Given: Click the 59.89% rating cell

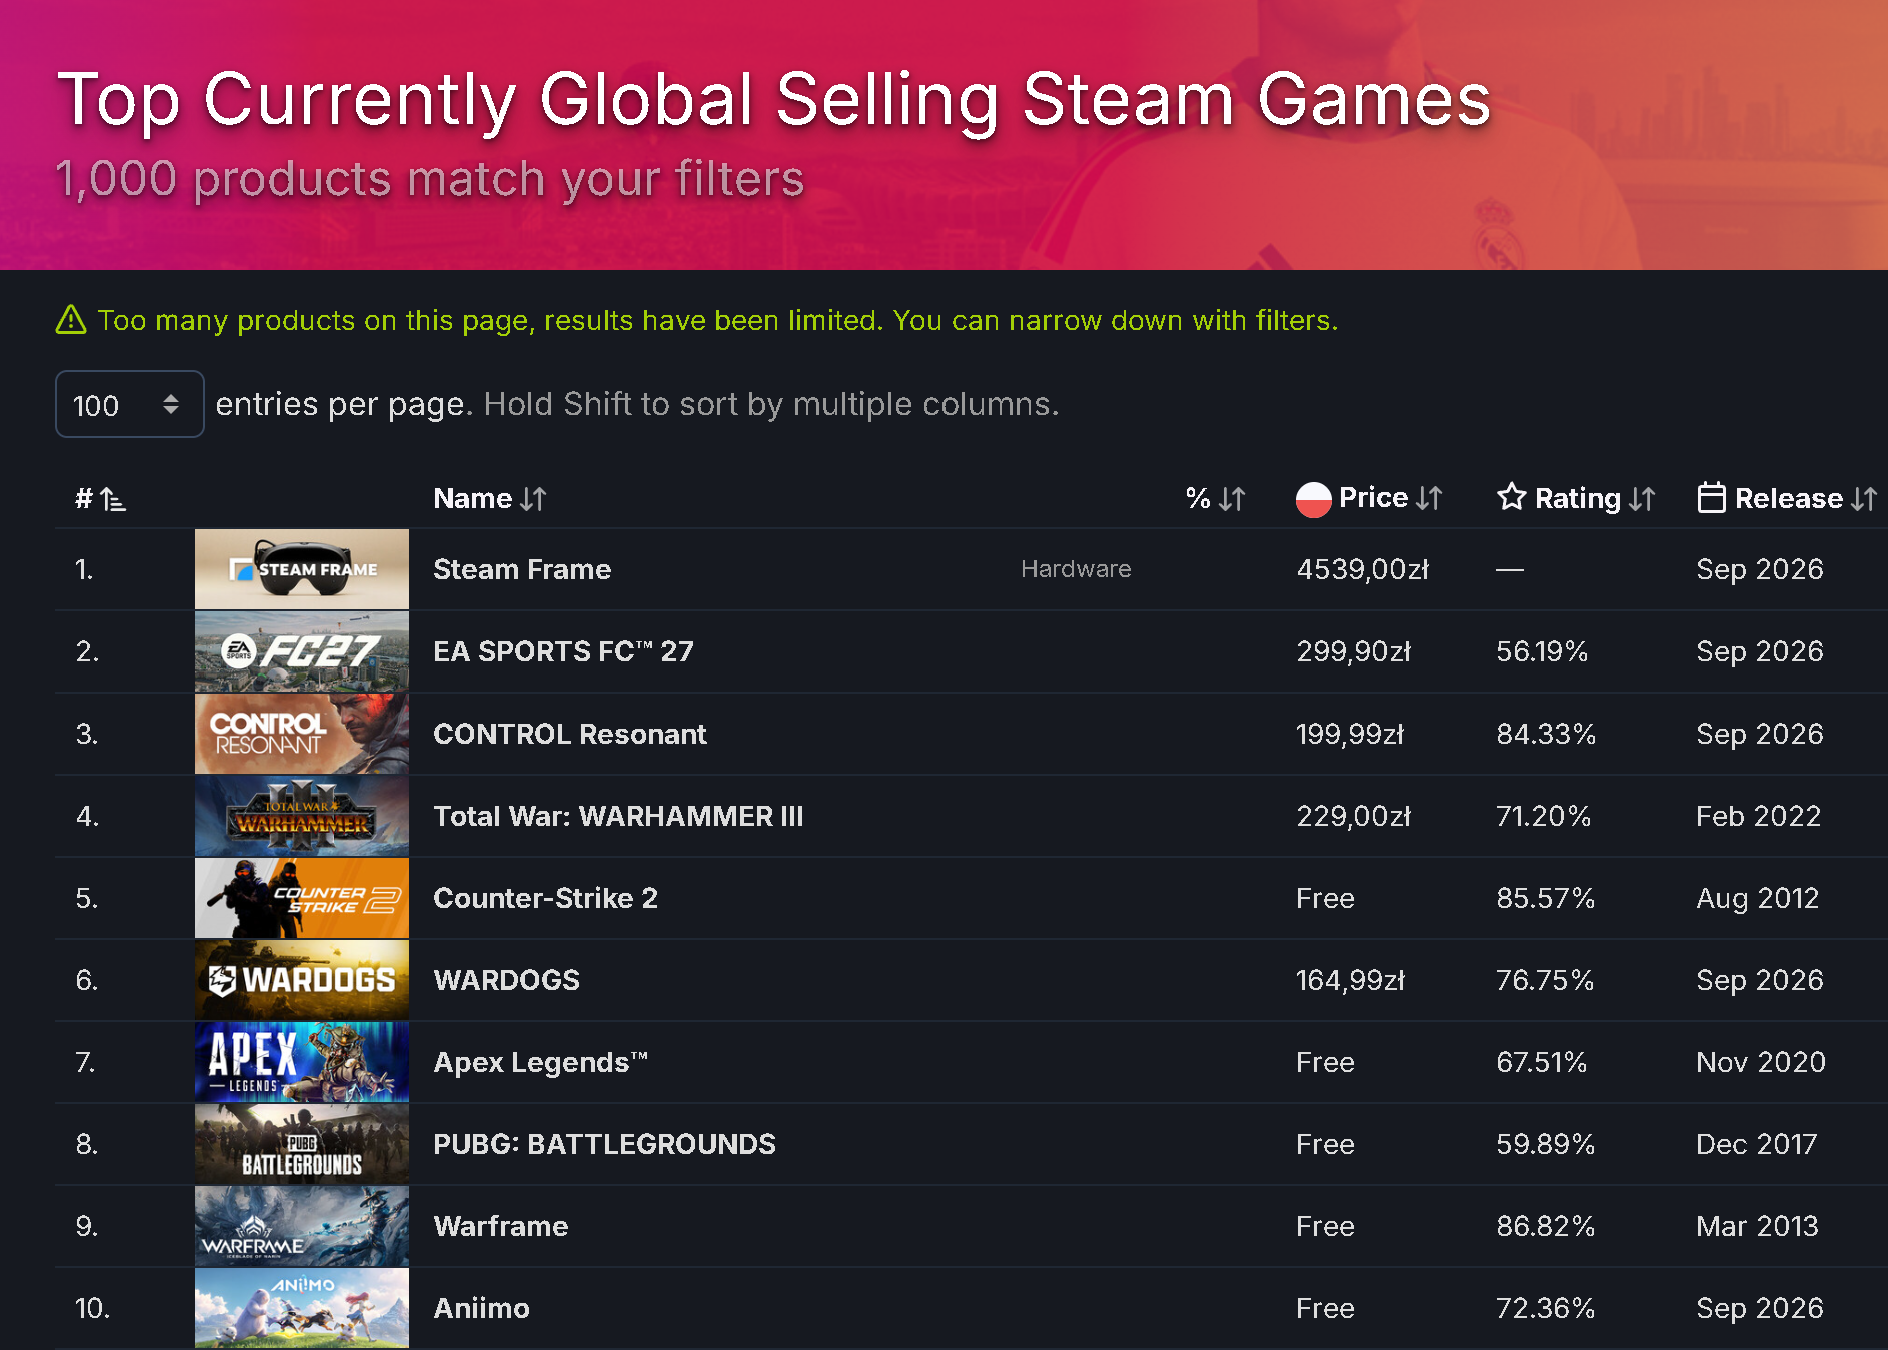Looking at the screenshot, I should coord(1546,1144).
